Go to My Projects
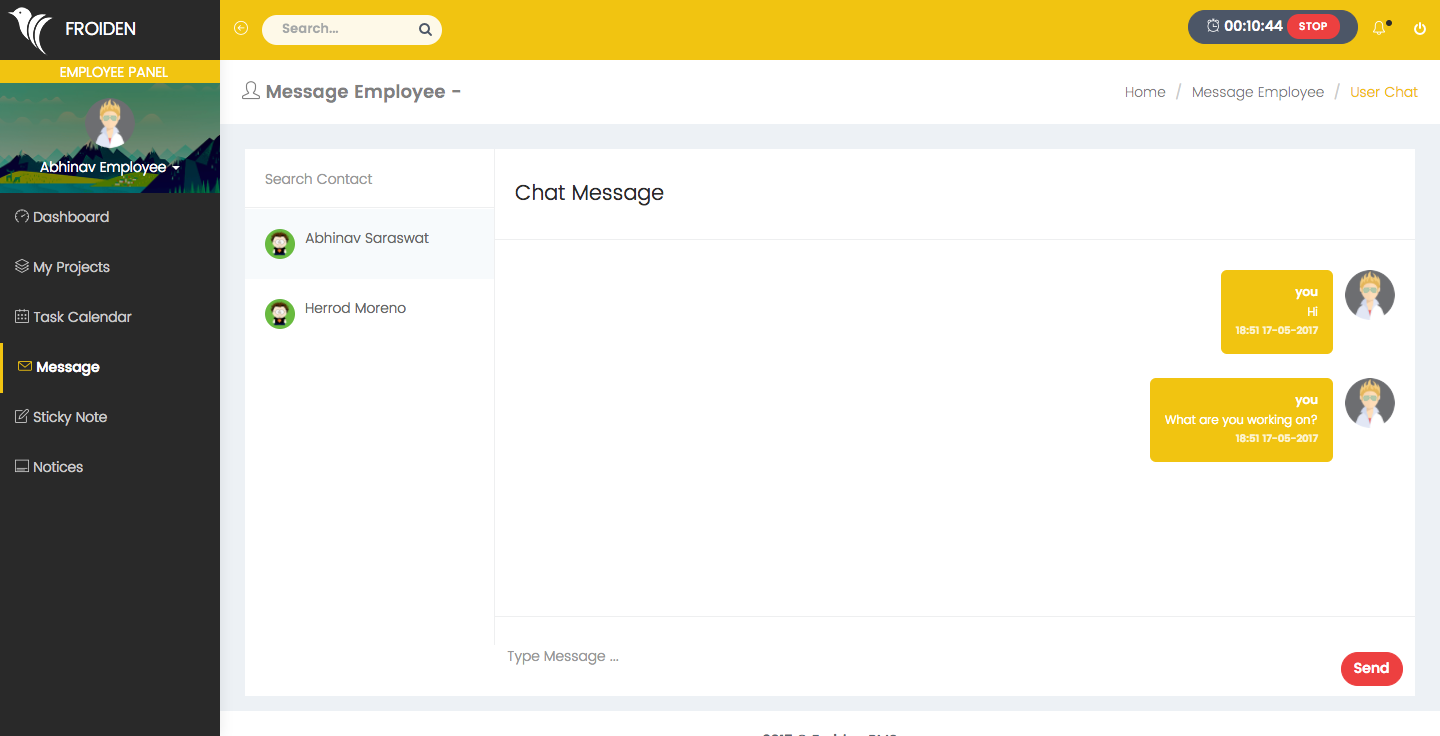Screen dimensions: 1440x736 click(70, 267)
